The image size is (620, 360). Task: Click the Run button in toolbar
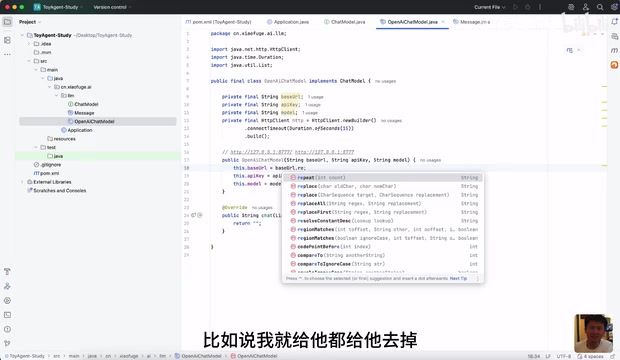click(x=515, y=7)
